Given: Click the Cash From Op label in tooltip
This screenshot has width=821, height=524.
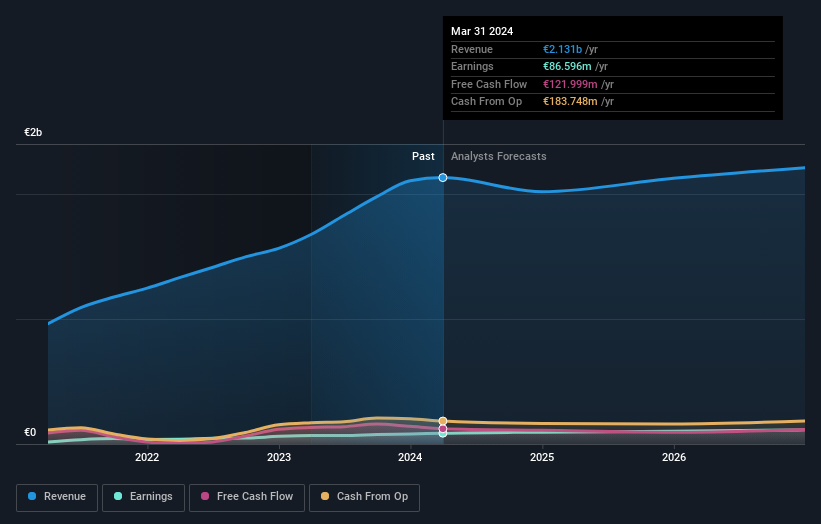Looking at the screenshot, I should pyautogui.click(x=486, y=102).
